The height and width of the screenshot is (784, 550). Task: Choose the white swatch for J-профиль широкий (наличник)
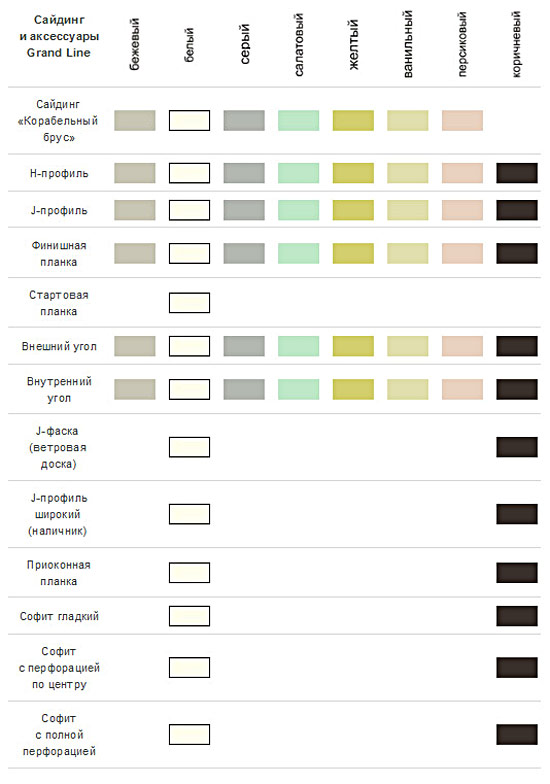click(189, 514)
